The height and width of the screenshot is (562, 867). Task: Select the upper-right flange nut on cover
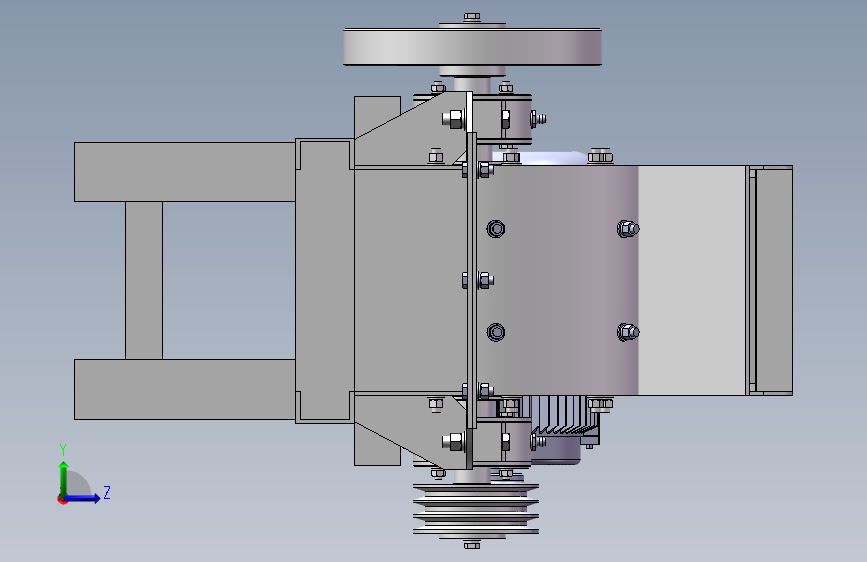pyautogui.click(x=628, y=228)
